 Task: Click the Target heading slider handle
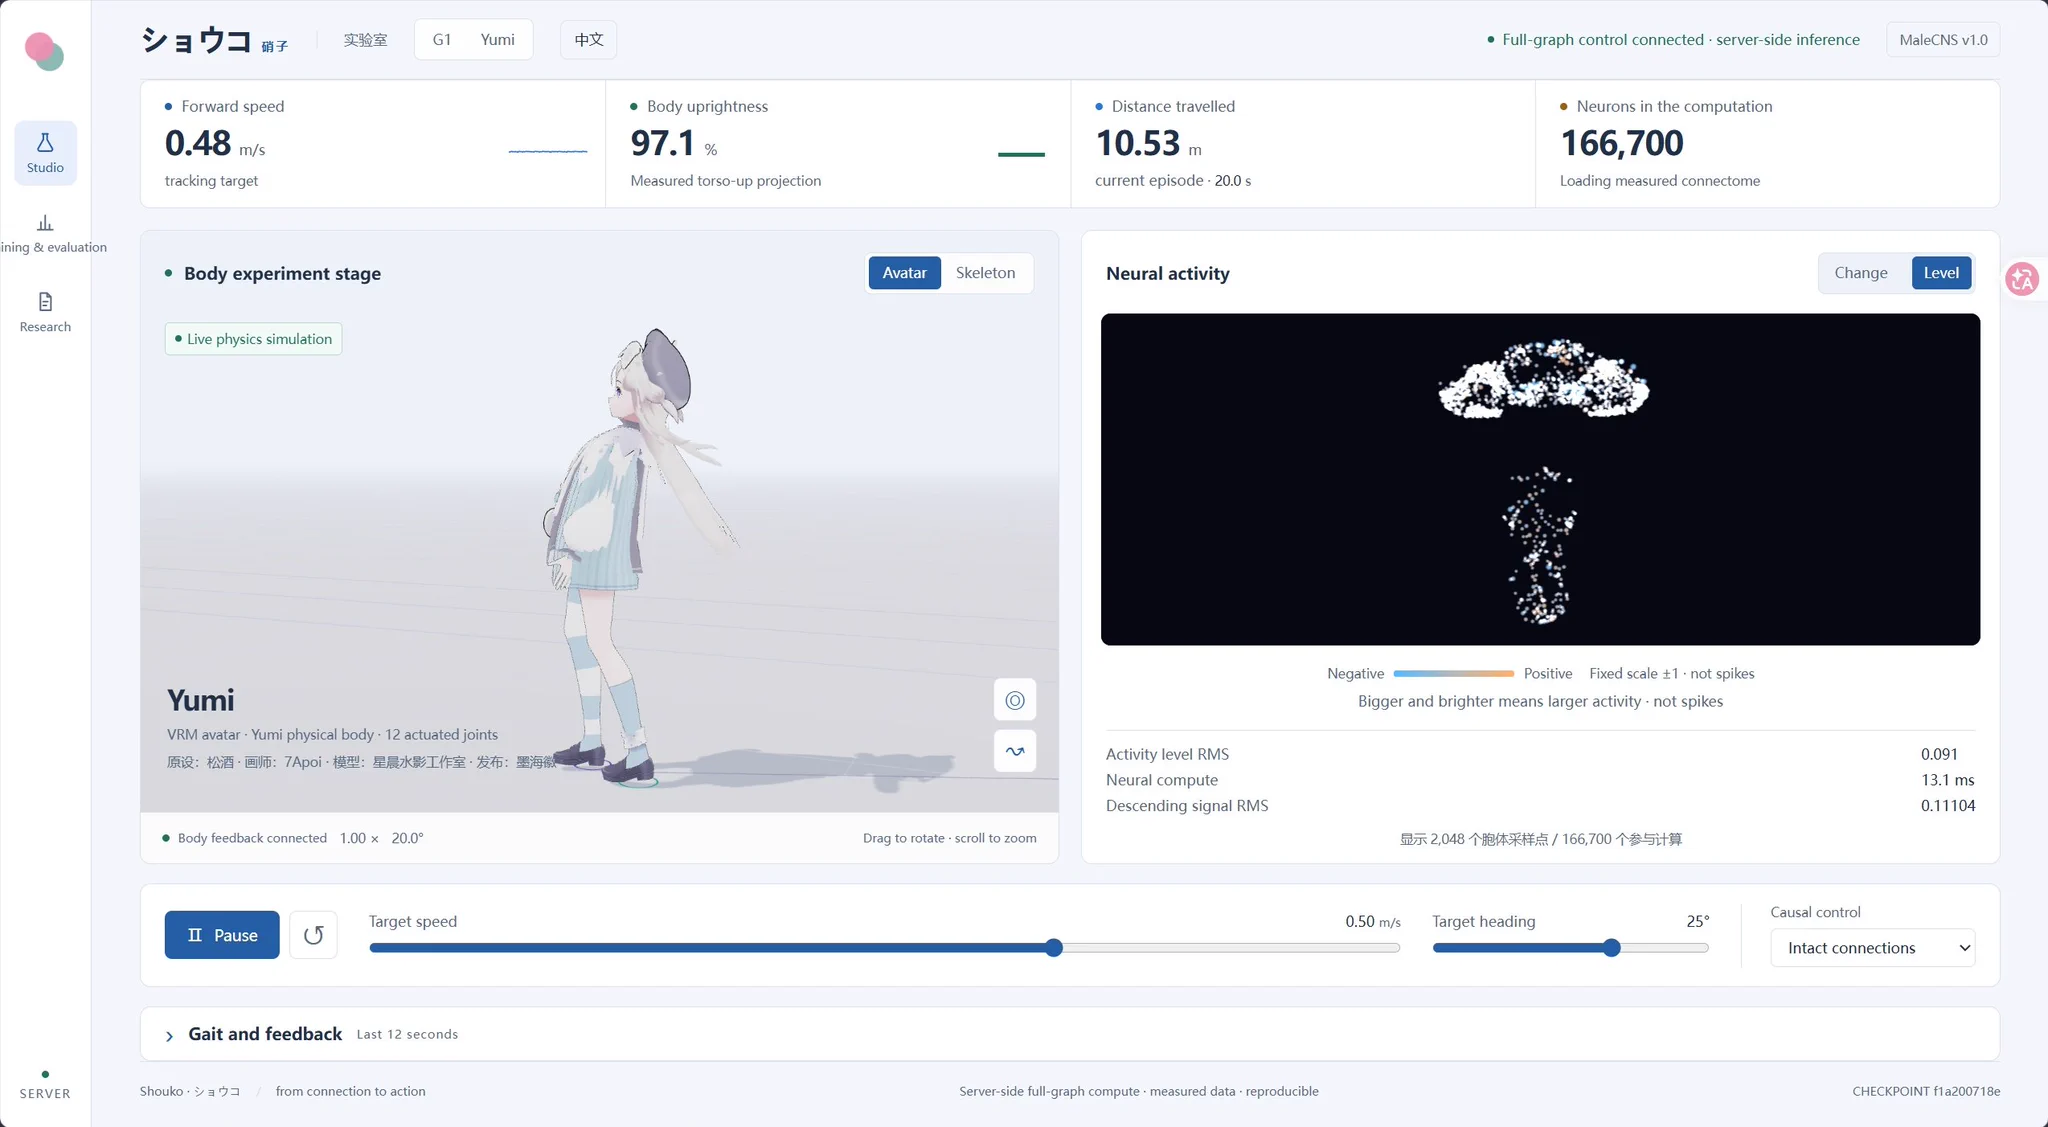[1611, 948]
